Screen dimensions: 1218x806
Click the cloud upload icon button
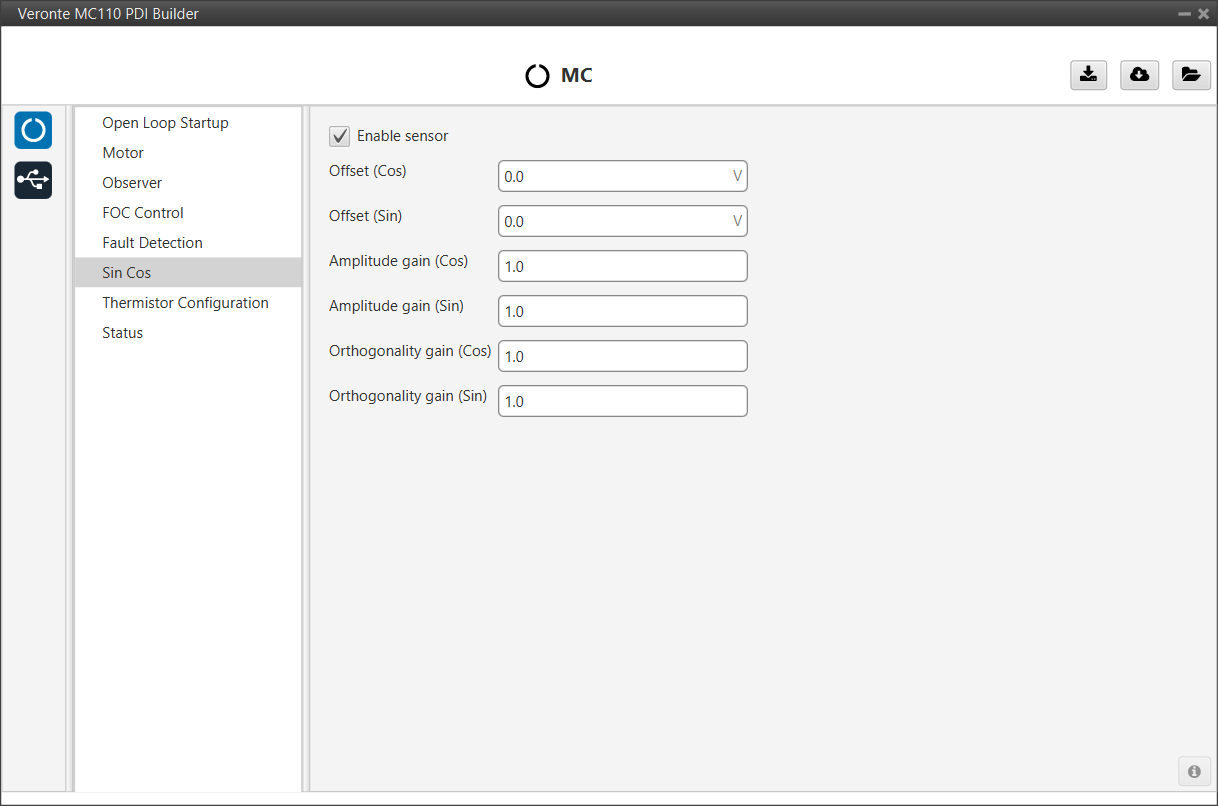1139,75
